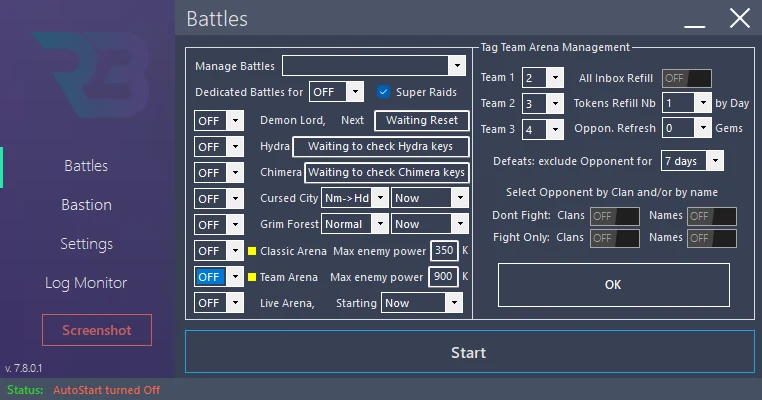Screen dimensions: 762x400
Task: Toggle the Super Raids checkbox
Action: pyautogui.click(x=383, y=92)
